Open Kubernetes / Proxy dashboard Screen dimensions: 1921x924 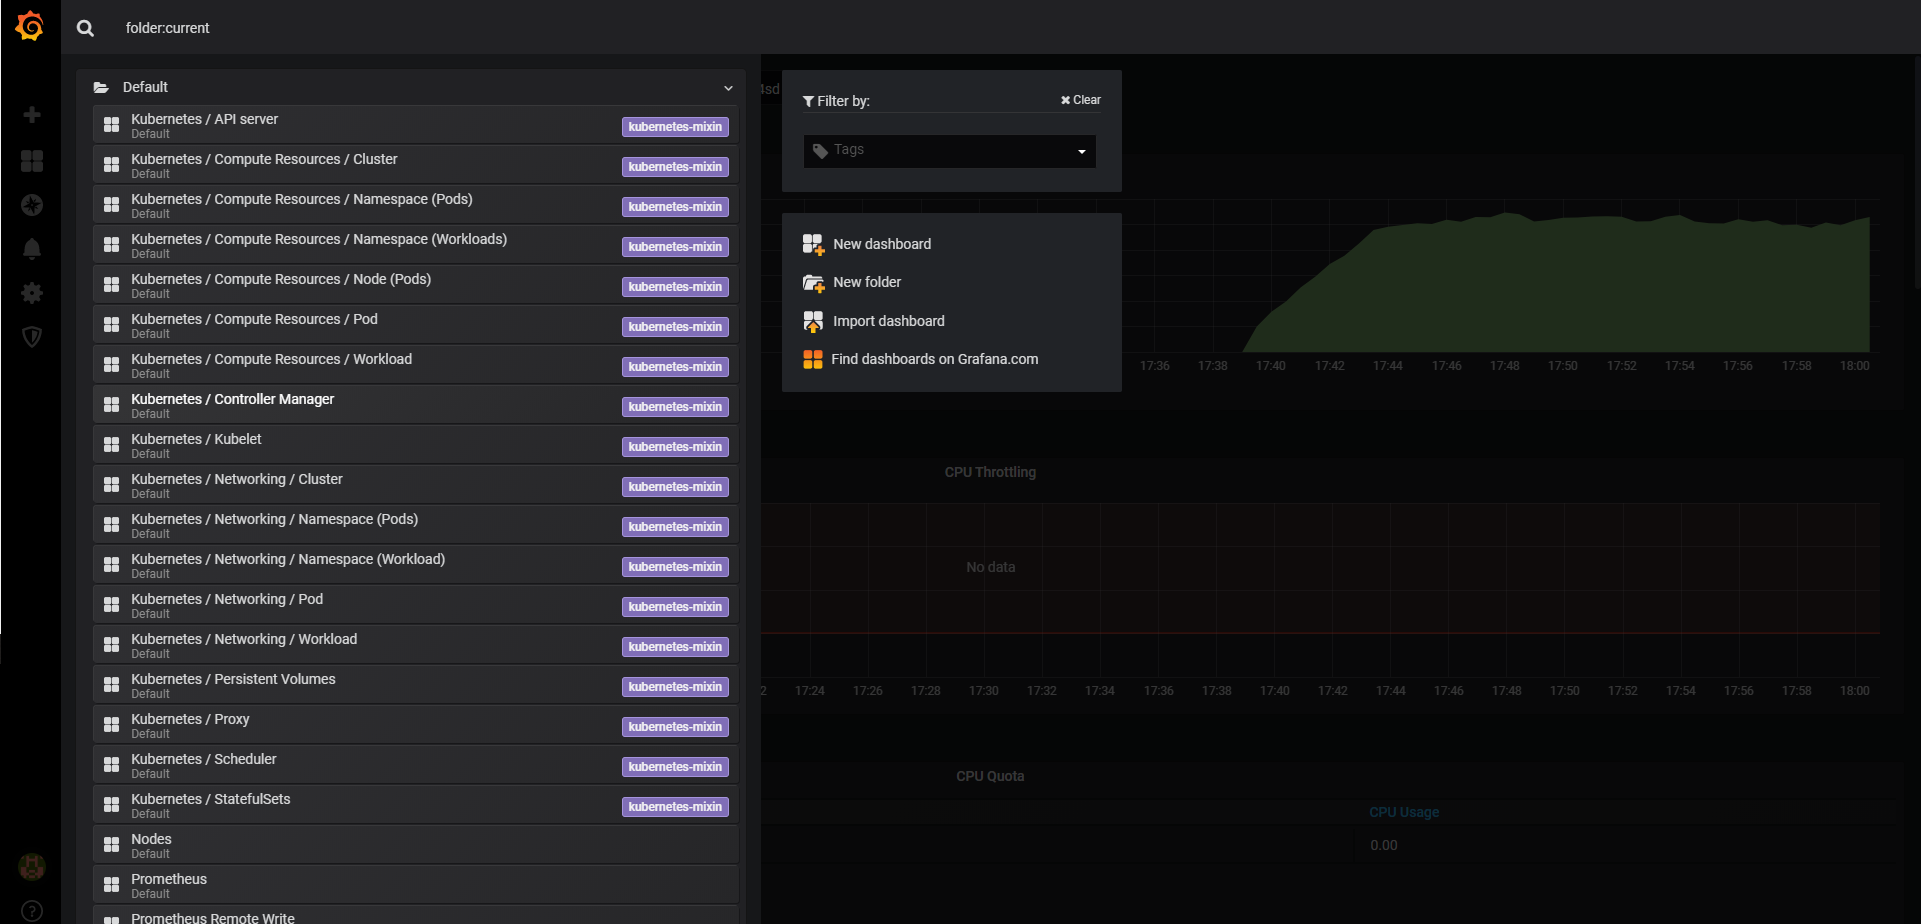tap(416, 725)
